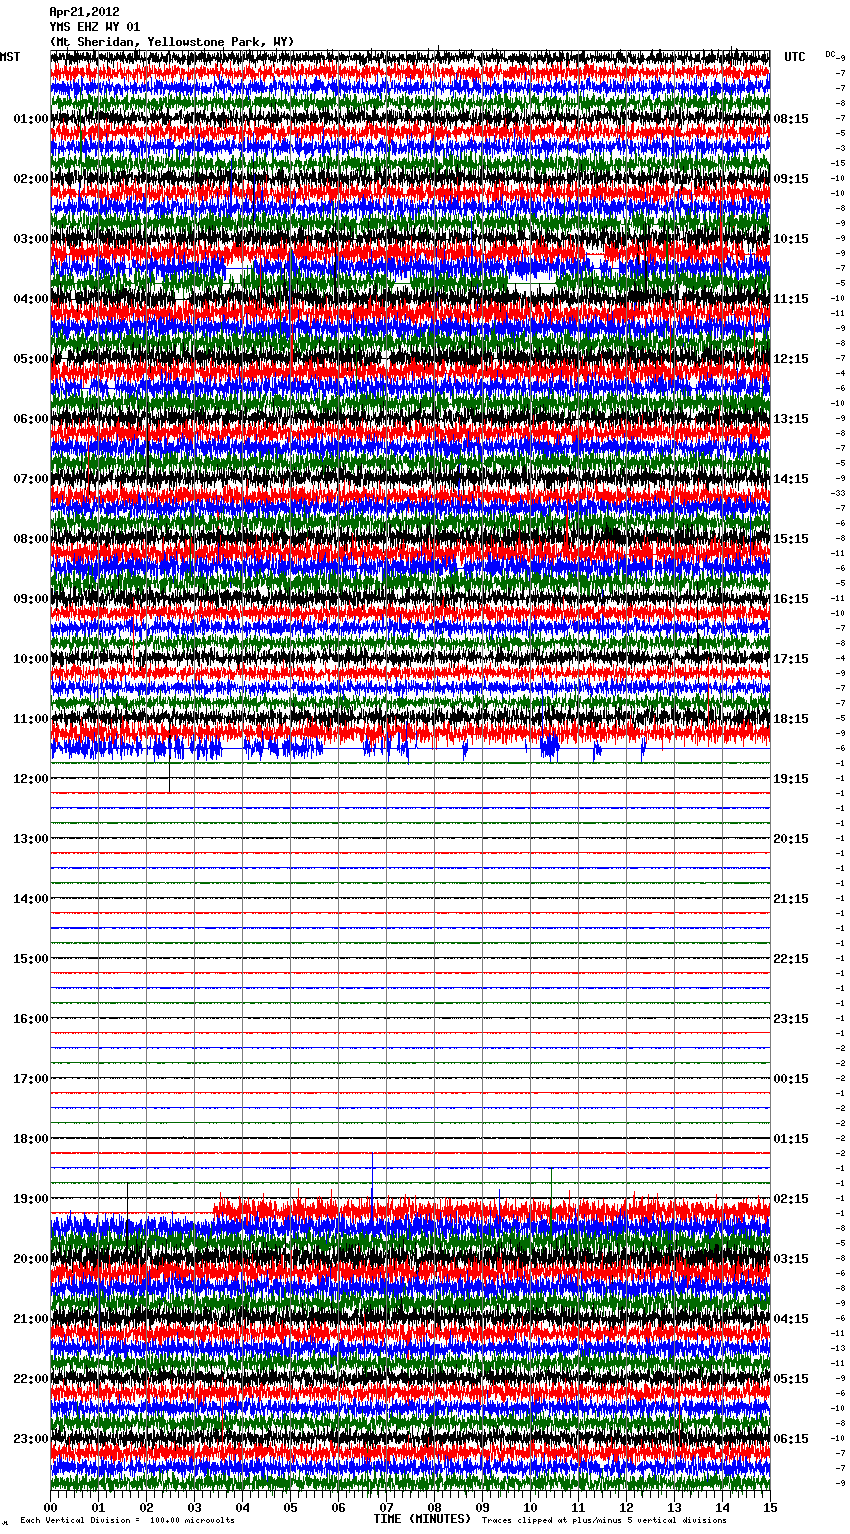Select the 19:15 UTC time label
This screenshot has height=1534, width=850.
click(x=791, y=779)
